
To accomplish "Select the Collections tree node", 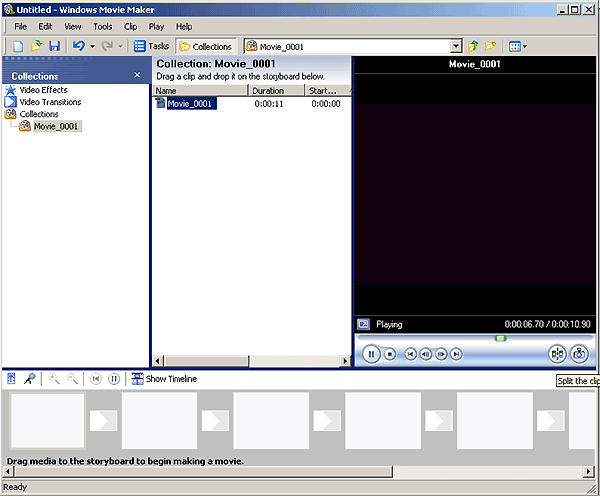I will 39,114.
